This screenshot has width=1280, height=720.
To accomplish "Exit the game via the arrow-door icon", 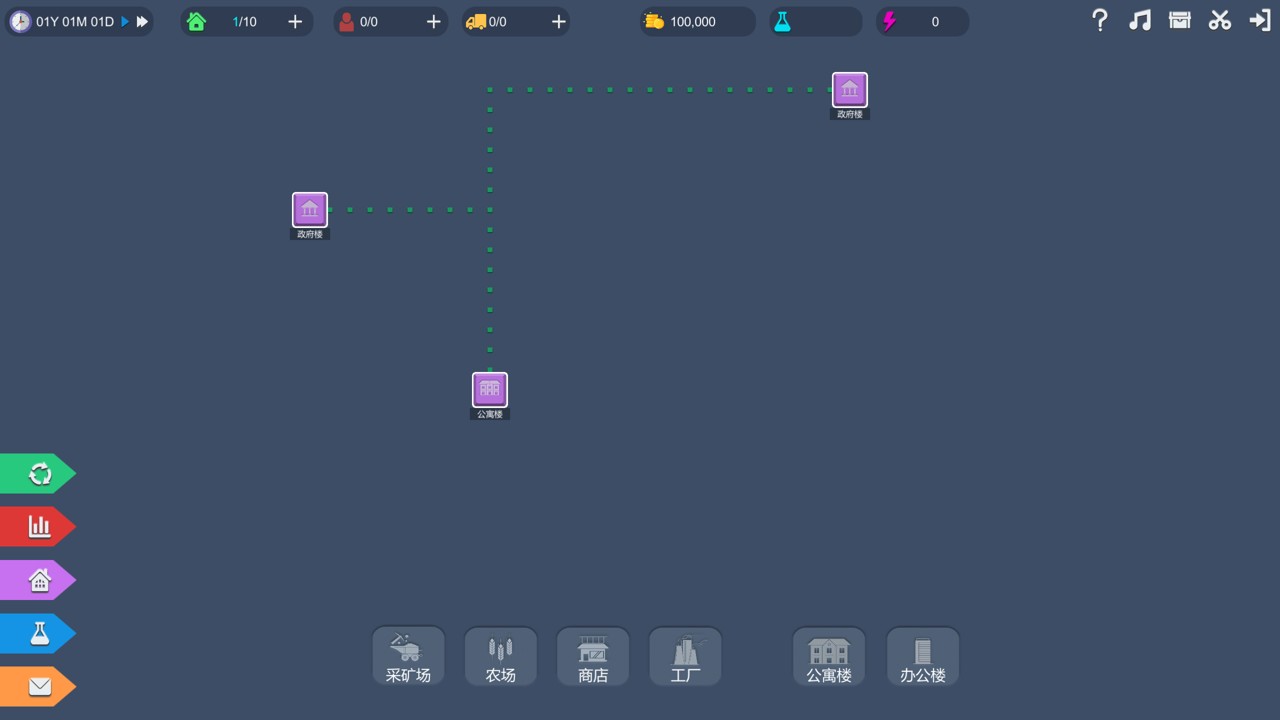I will [x=1260, y=21].
